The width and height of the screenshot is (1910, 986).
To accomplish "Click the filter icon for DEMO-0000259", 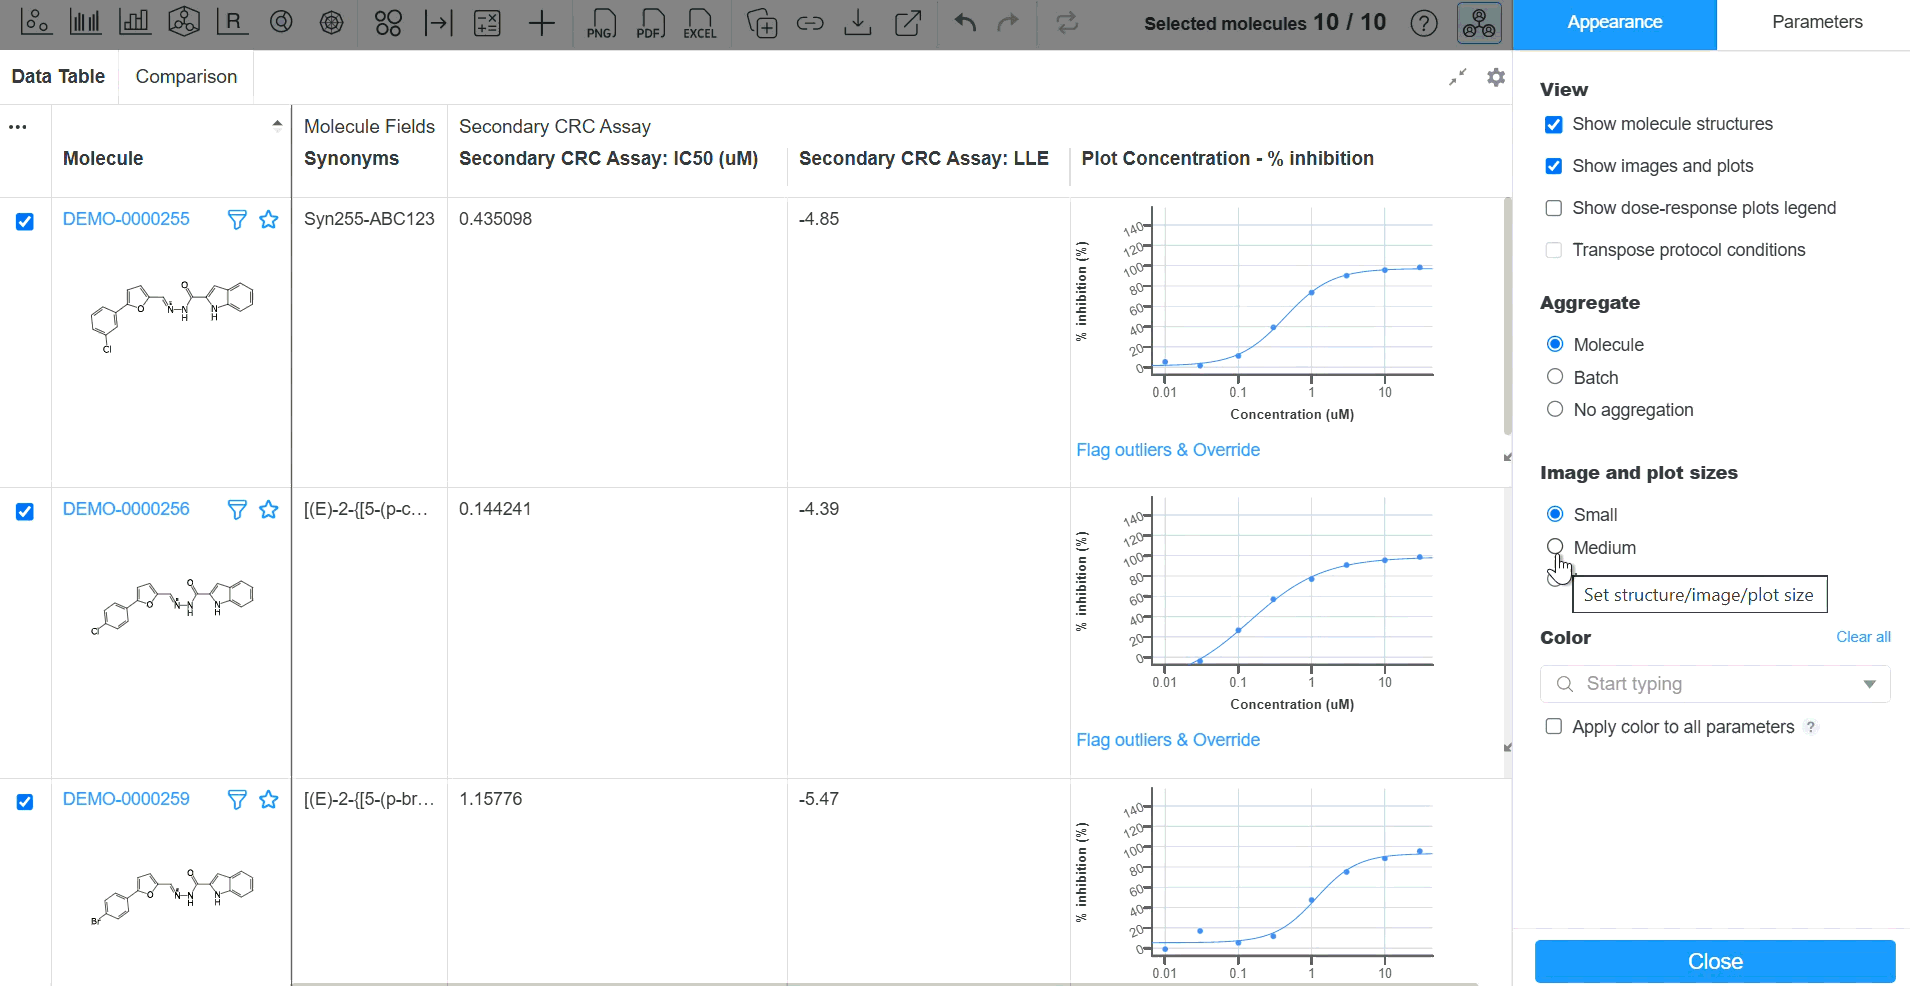I will click(237, 800).
